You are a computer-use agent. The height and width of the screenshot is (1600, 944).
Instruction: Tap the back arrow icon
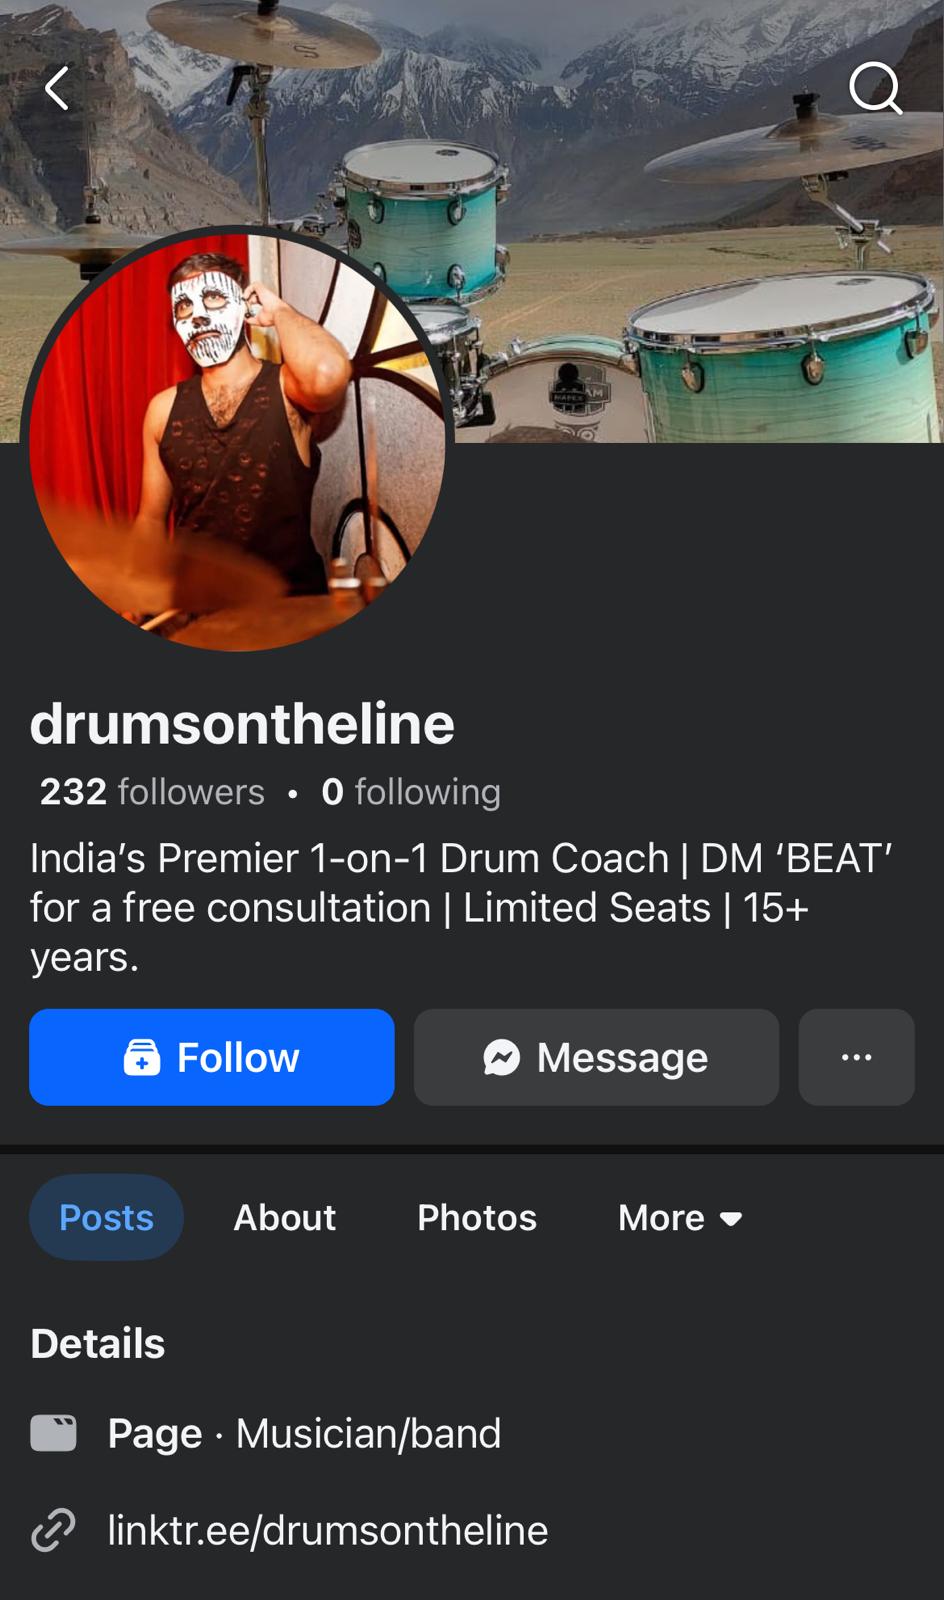[x=57, y=88]
